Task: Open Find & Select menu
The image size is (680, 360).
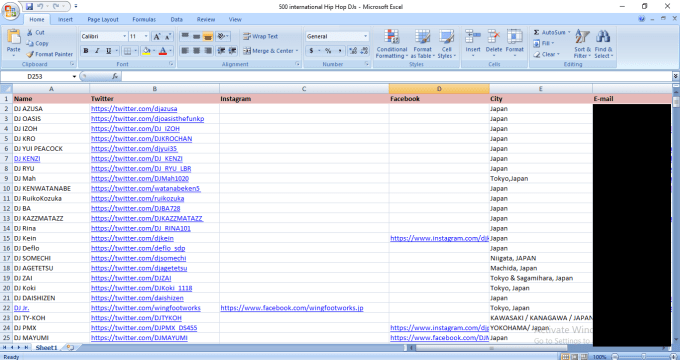Action: 603,44
